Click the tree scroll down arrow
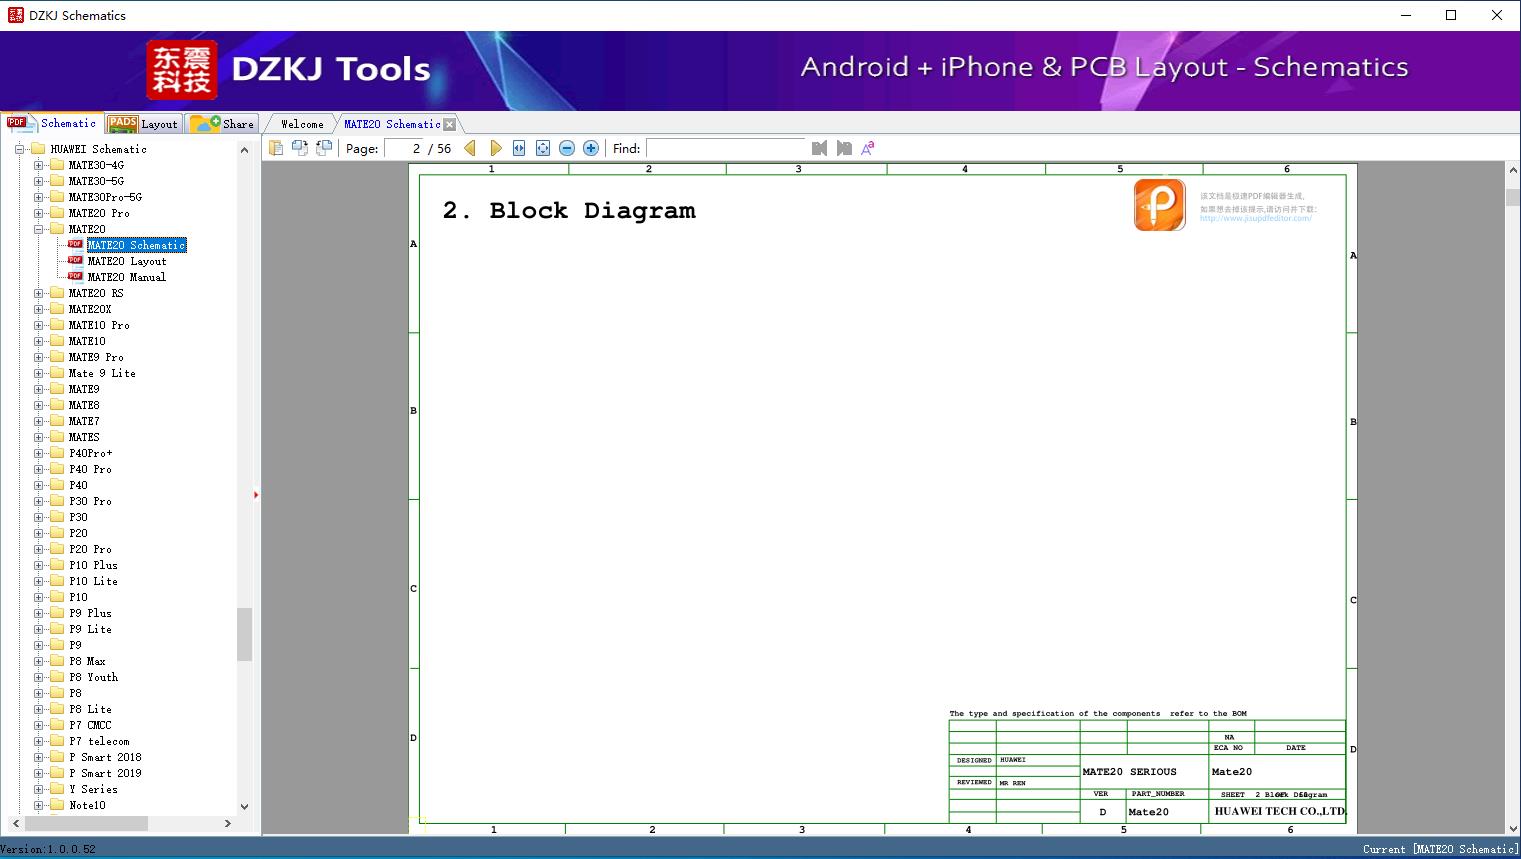The height and width of the screenshot is (859, 1521). [244, 806]
